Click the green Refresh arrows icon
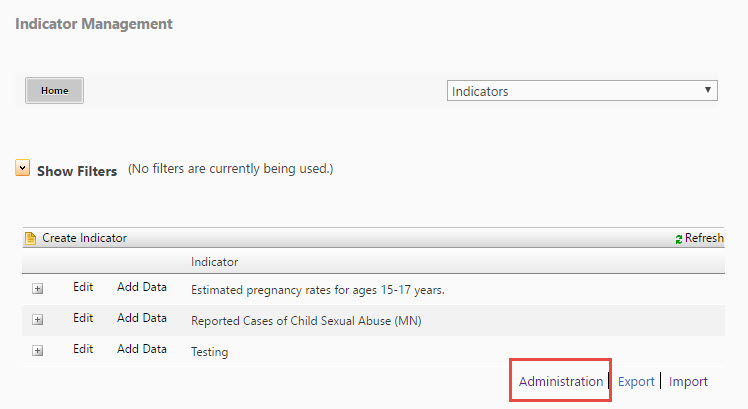This screenshot has width=748, height=409. [678, 239]
